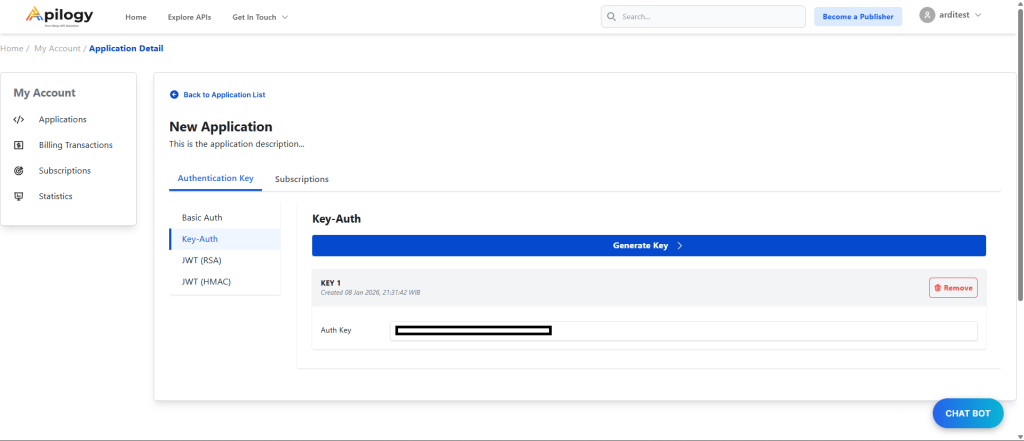Click the Apilogy logo

62,17
